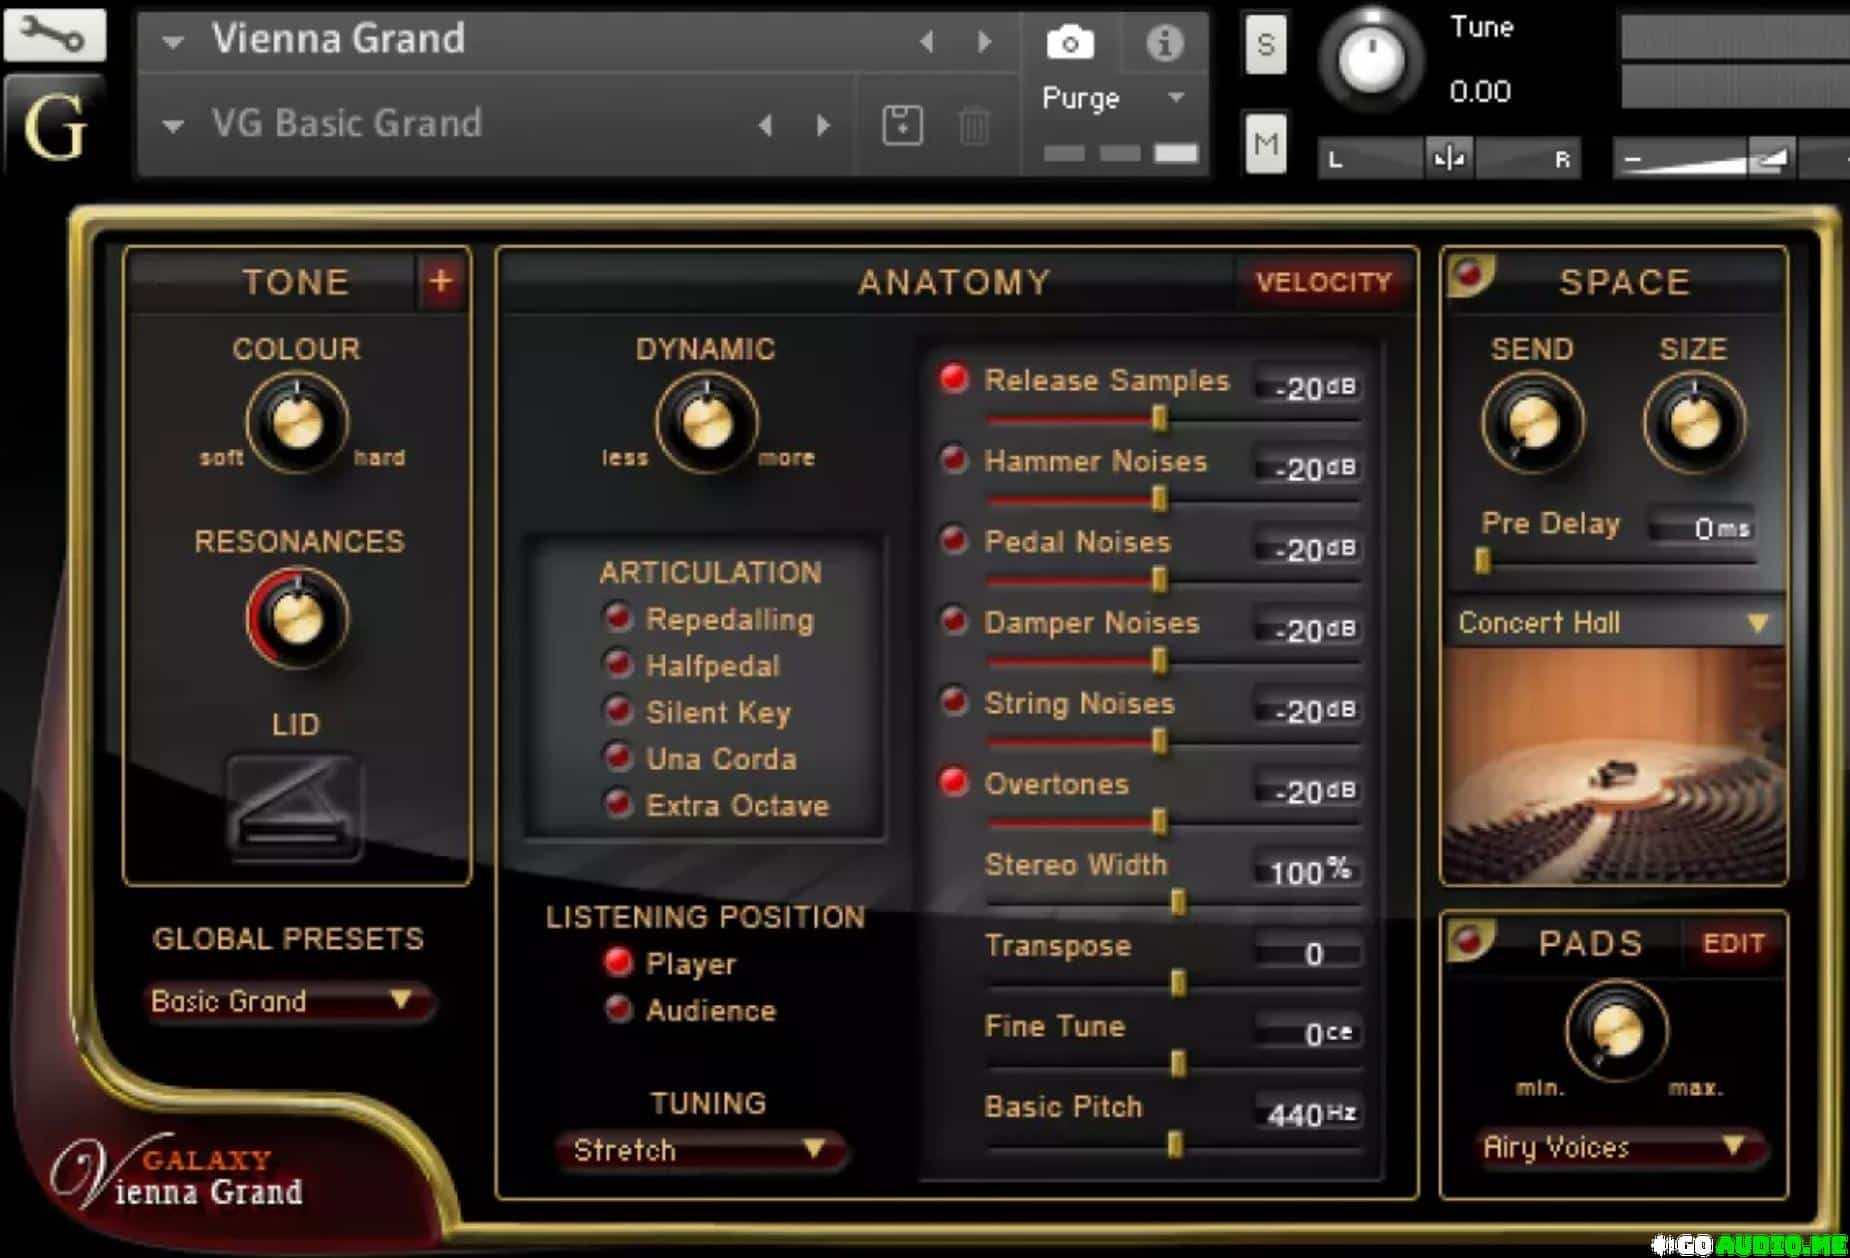Click the Galaxy G logo icon

[x=55, y=127]
